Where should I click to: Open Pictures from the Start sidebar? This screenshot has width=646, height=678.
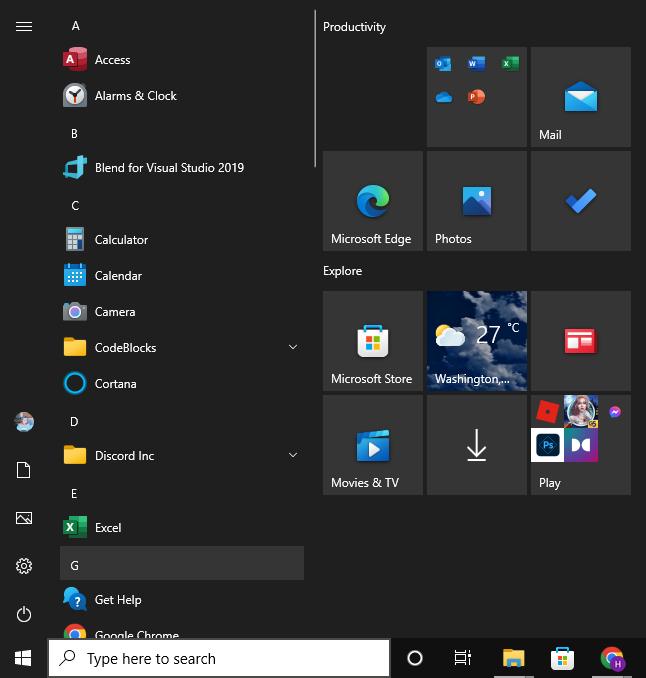coord(24,518)
